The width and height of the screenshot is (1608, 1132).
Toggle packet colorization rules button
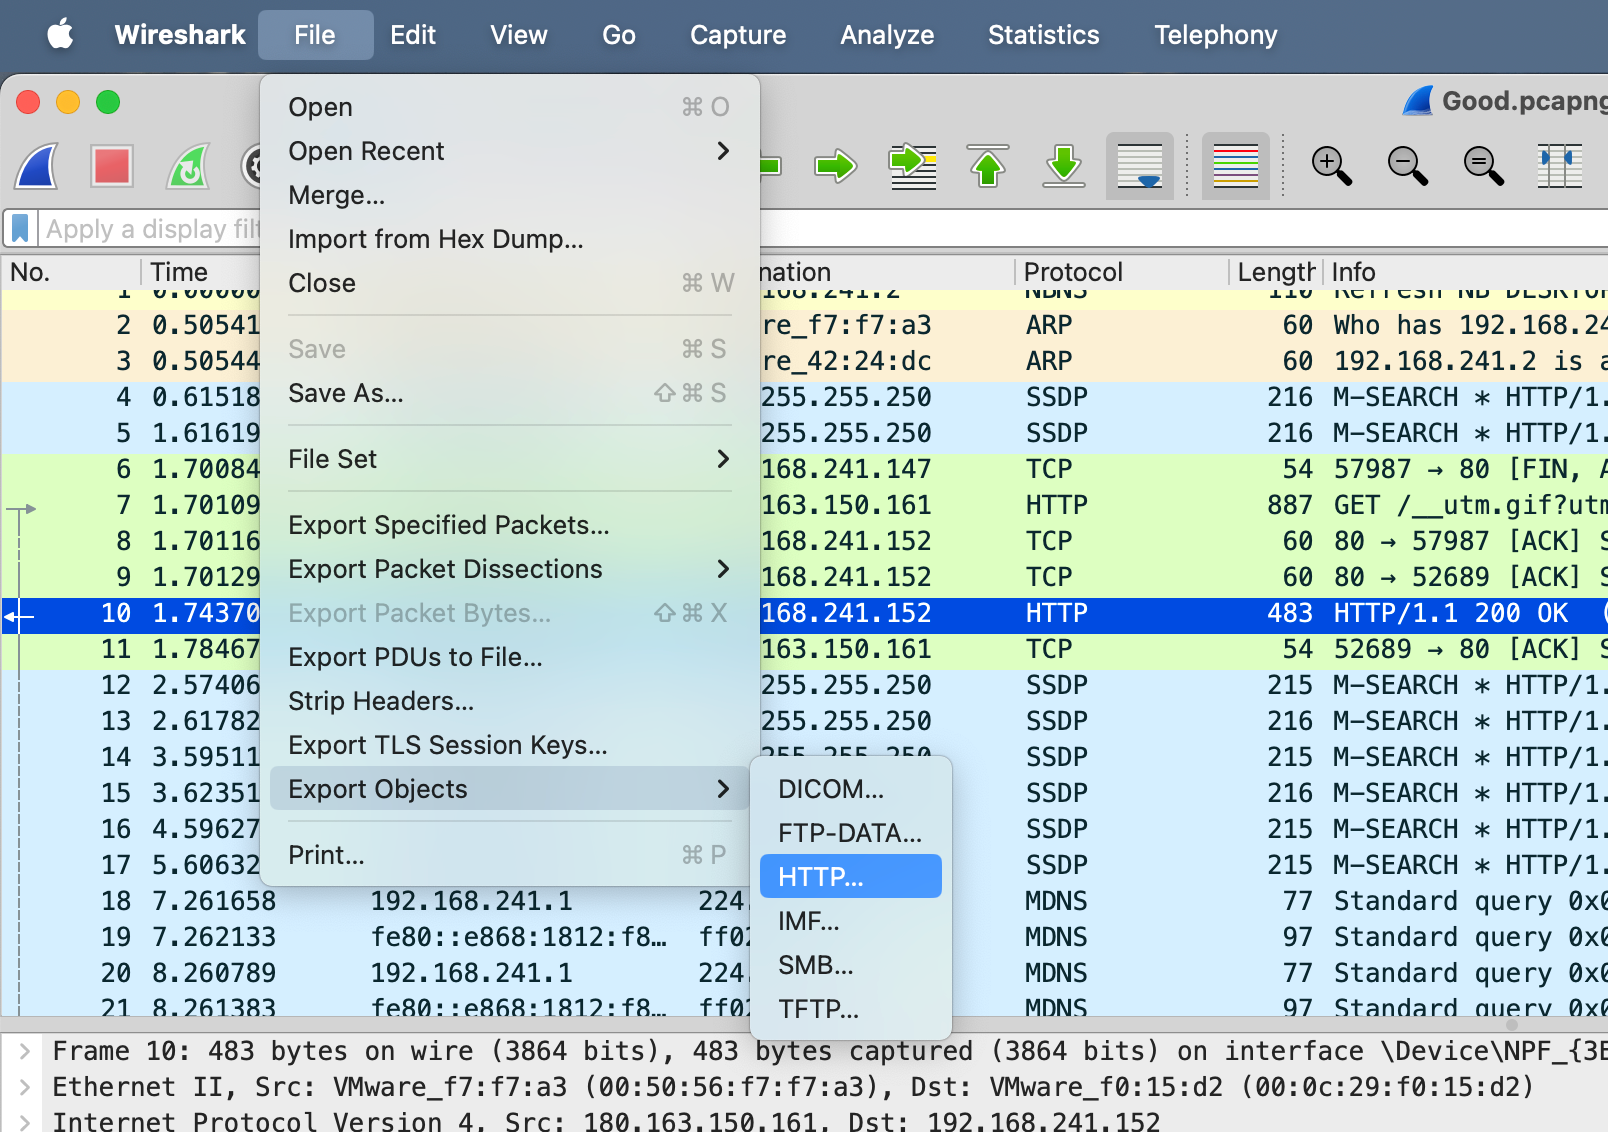[1235, 166]
